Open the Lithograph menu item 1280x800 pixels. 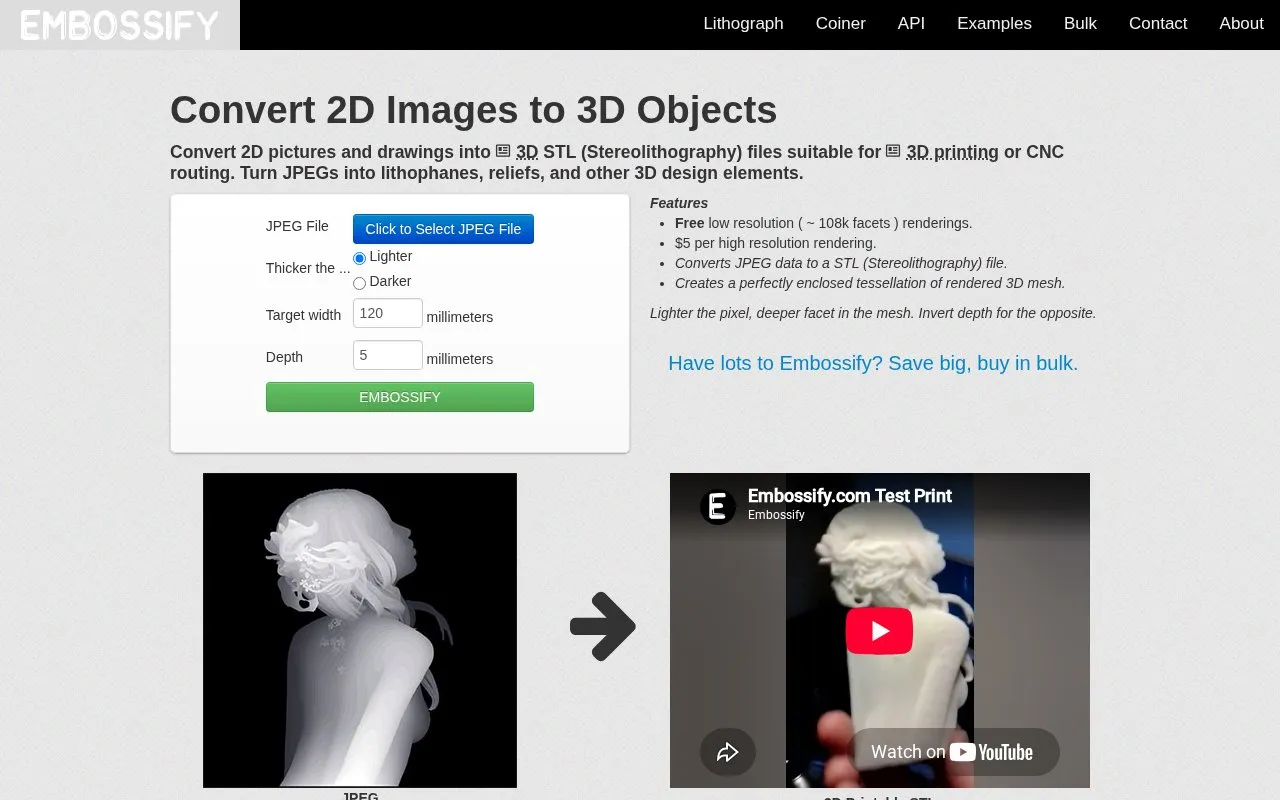743,24
